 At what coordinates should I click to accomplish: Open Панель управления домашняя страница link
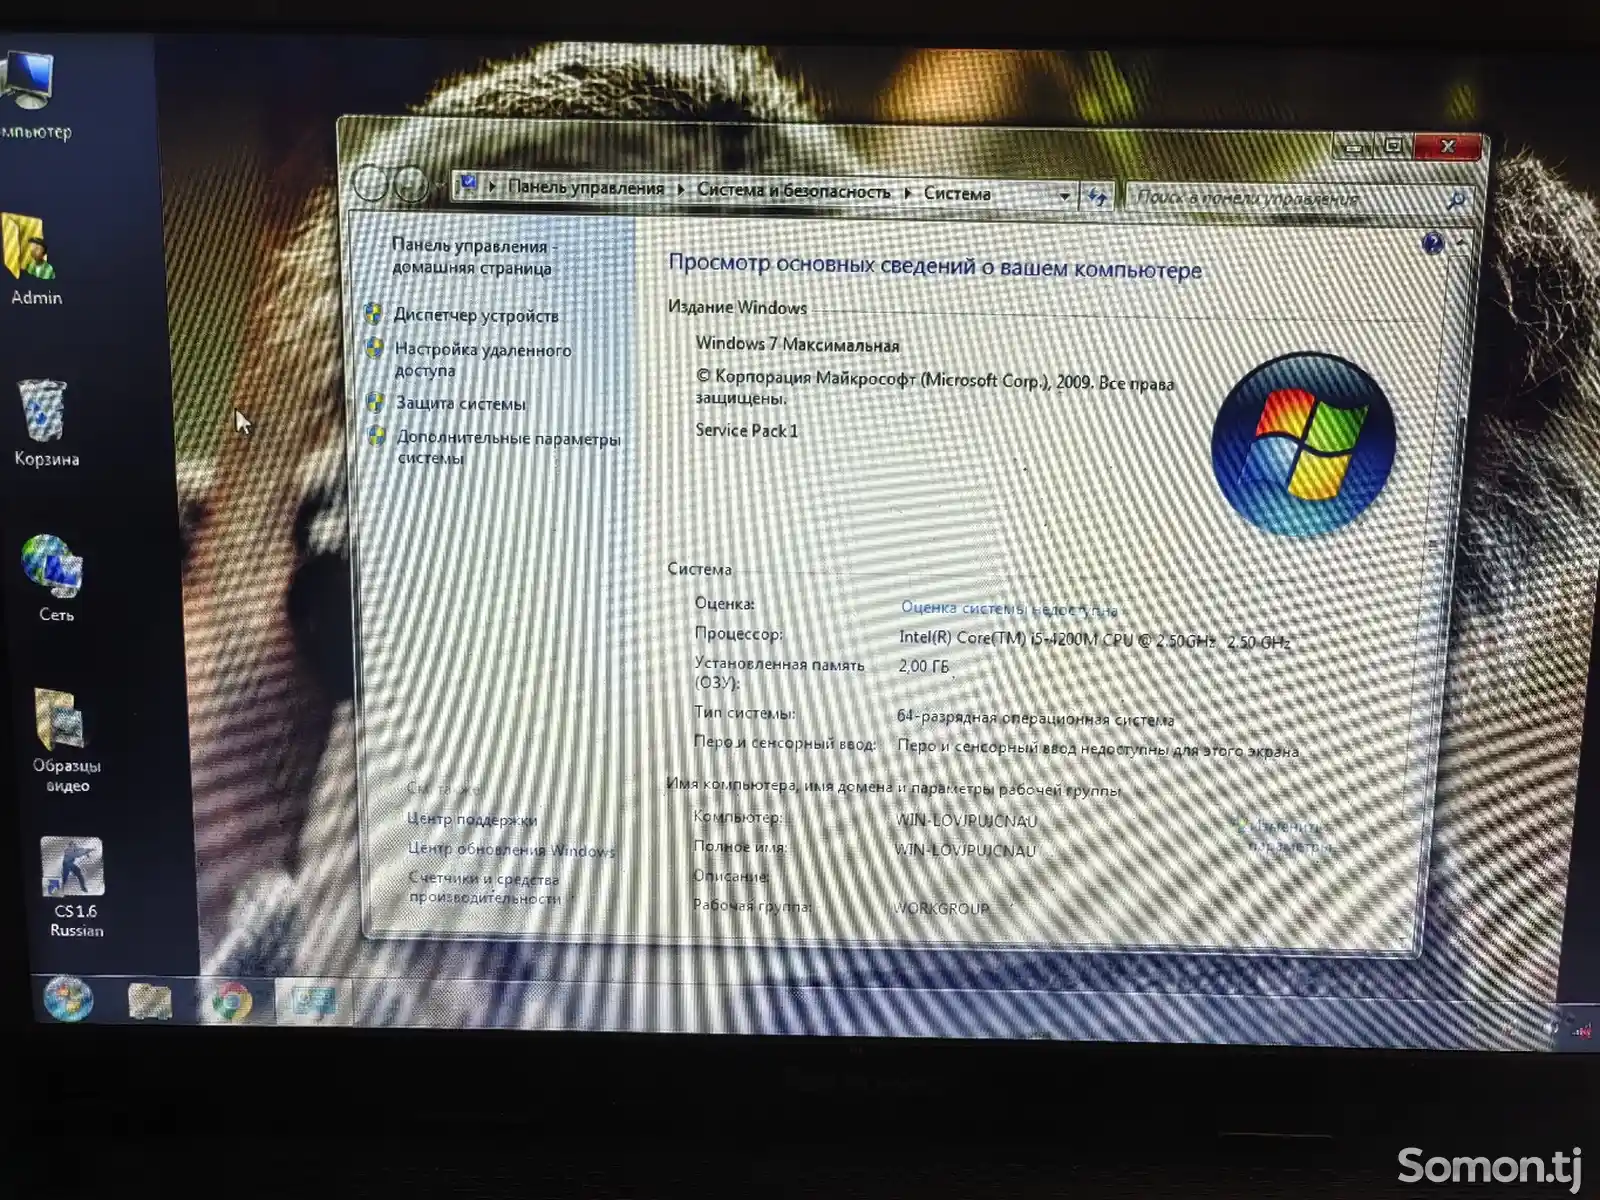(x=474, y=257)
